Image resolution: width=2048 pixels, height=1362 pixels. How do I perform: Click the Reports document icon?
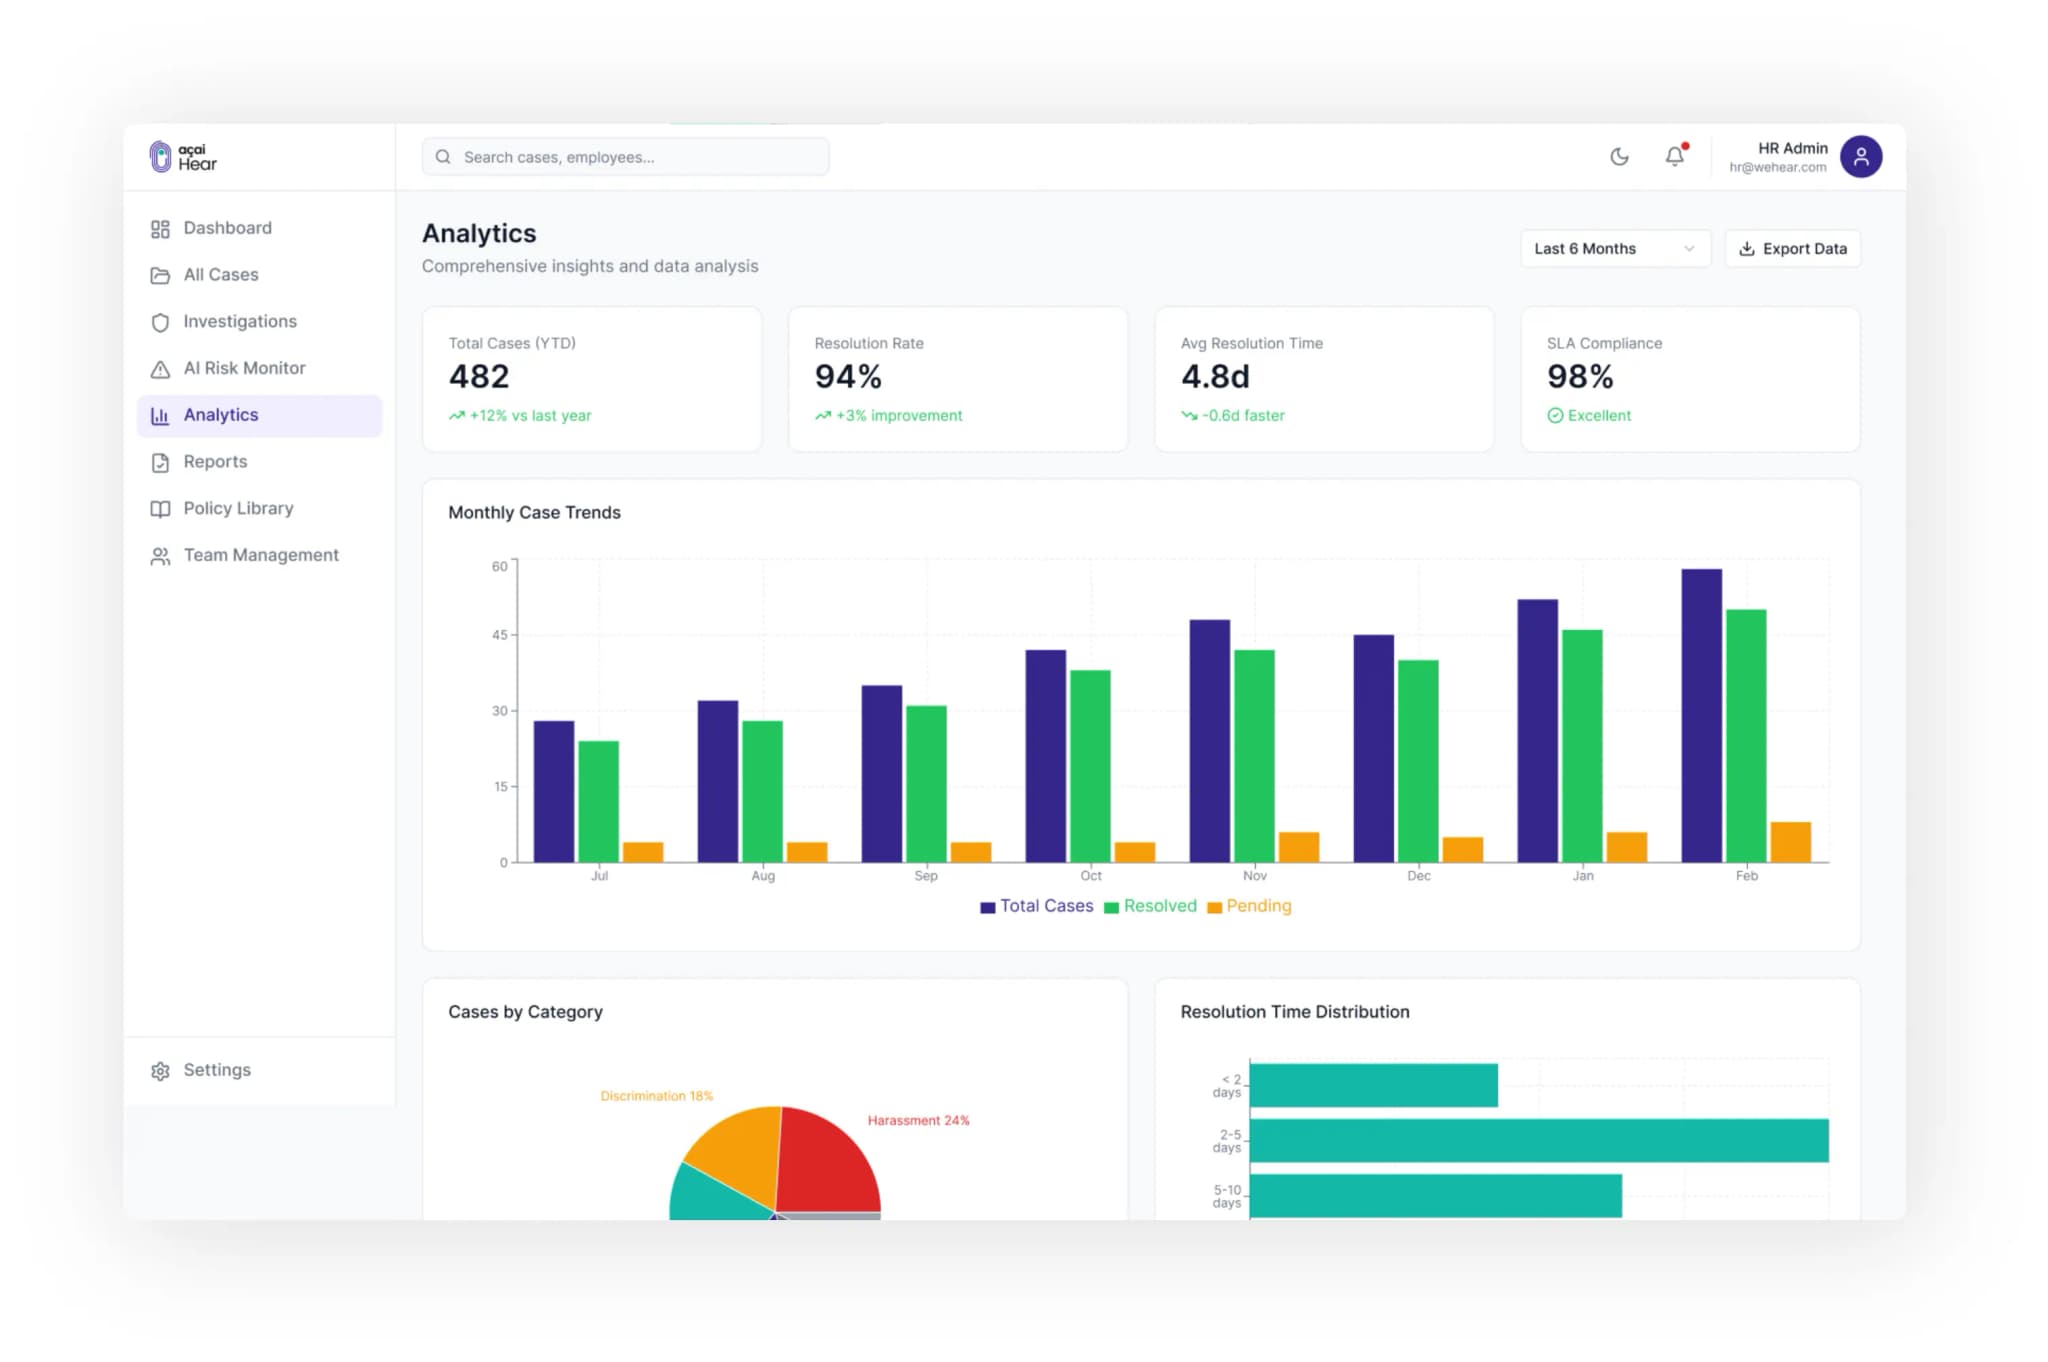pos(161,461)
